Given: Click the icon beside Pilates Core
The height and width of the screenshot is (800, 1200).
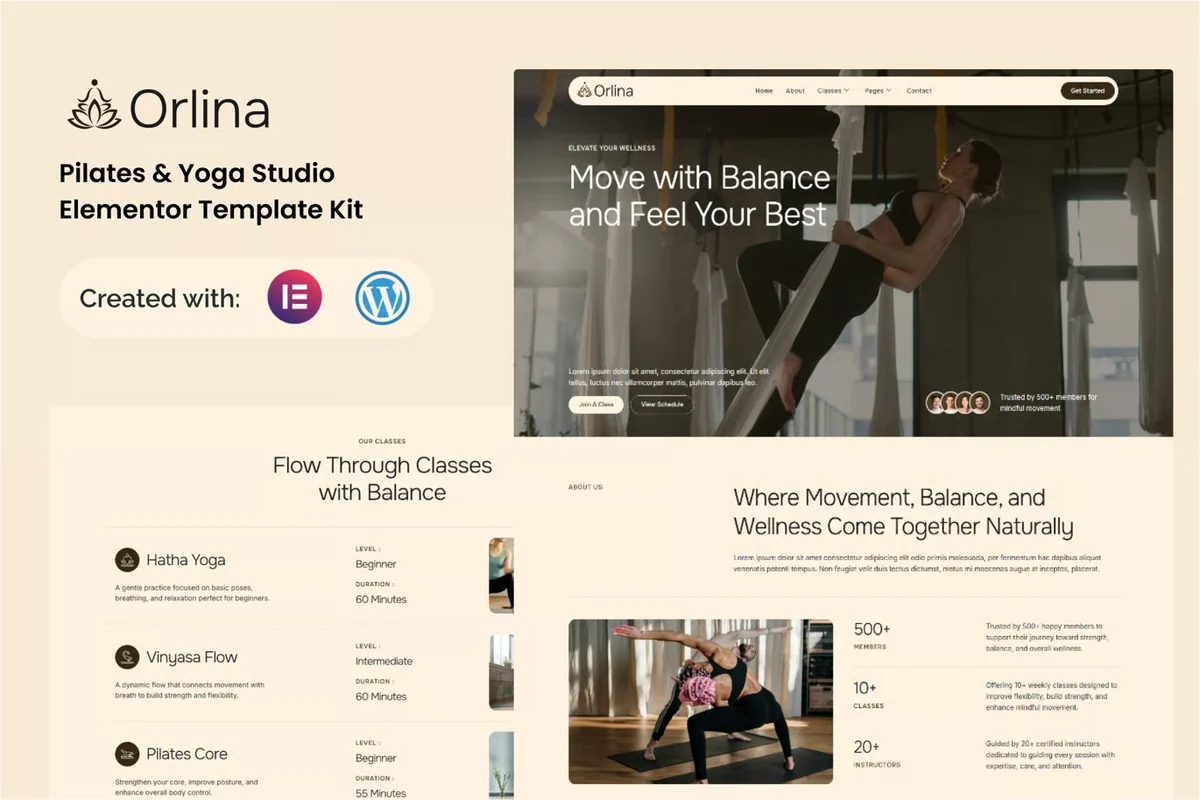Looking at the screenshot, I should pos(127,754).
